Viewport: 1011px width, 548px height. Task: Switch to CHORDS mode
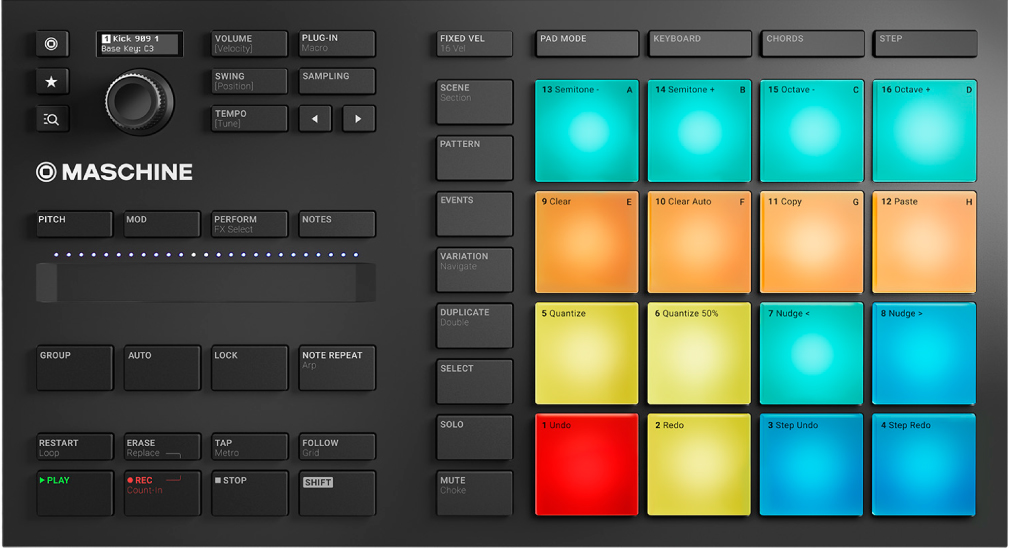point(811,44)
